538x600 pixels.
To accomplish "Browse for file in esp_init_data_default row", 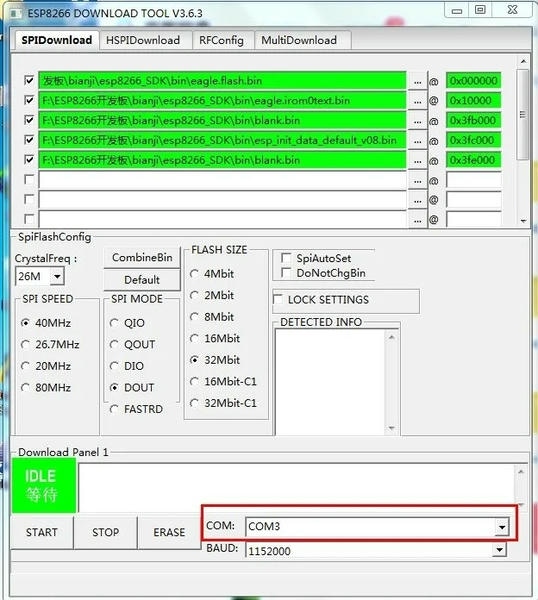I will click(x=417, y=141).
